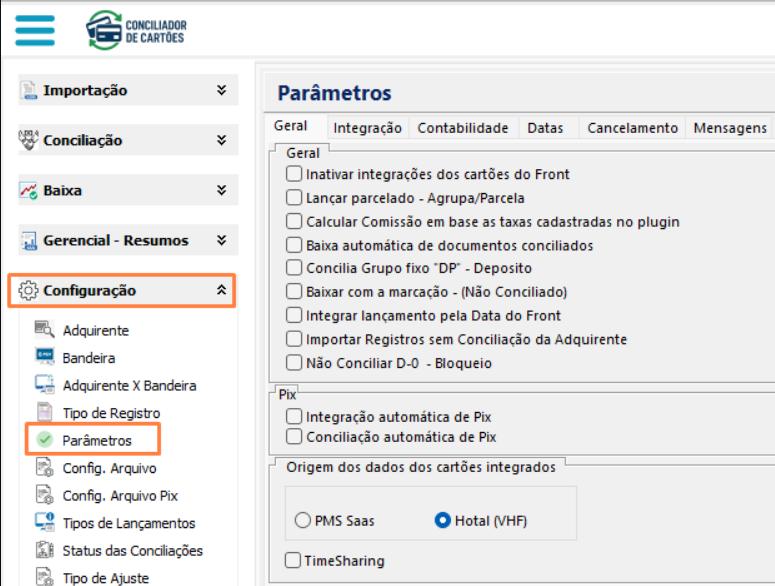Switch to the Contabilidade tab
This screenshot has width=775, height=586.
coord(463,128)
